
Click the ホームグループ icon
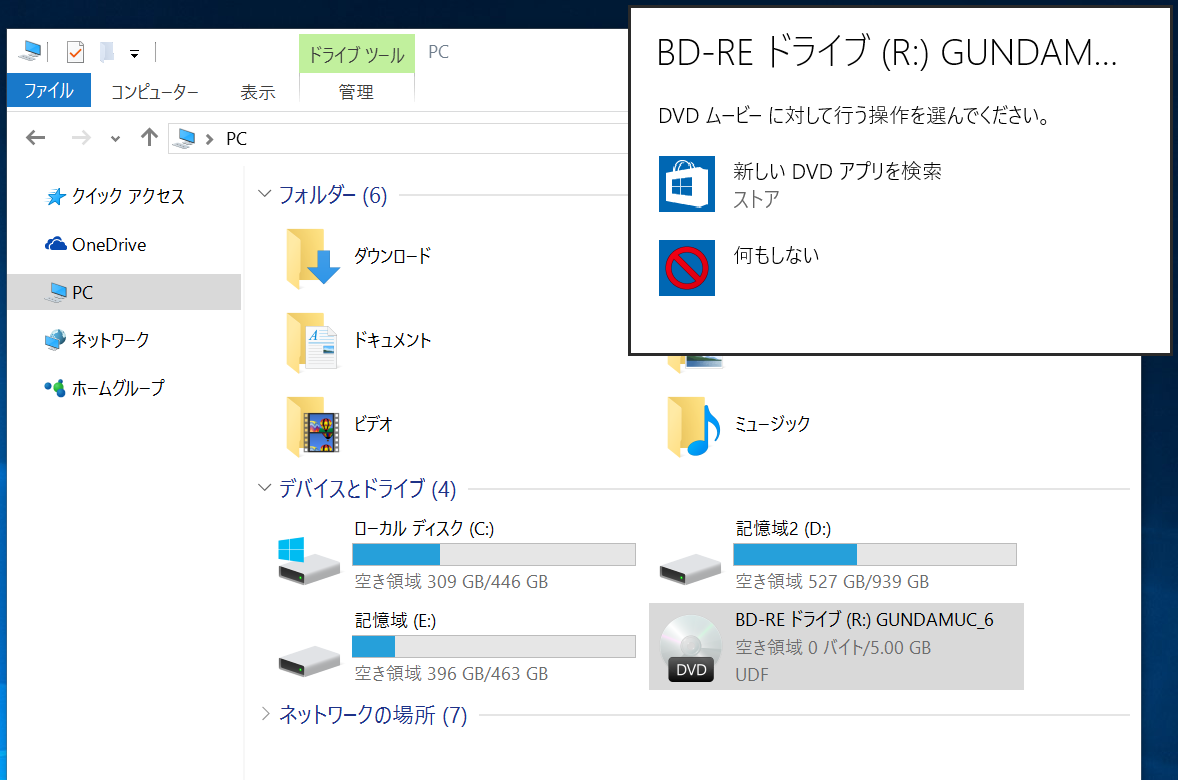(x=55, y=388)
